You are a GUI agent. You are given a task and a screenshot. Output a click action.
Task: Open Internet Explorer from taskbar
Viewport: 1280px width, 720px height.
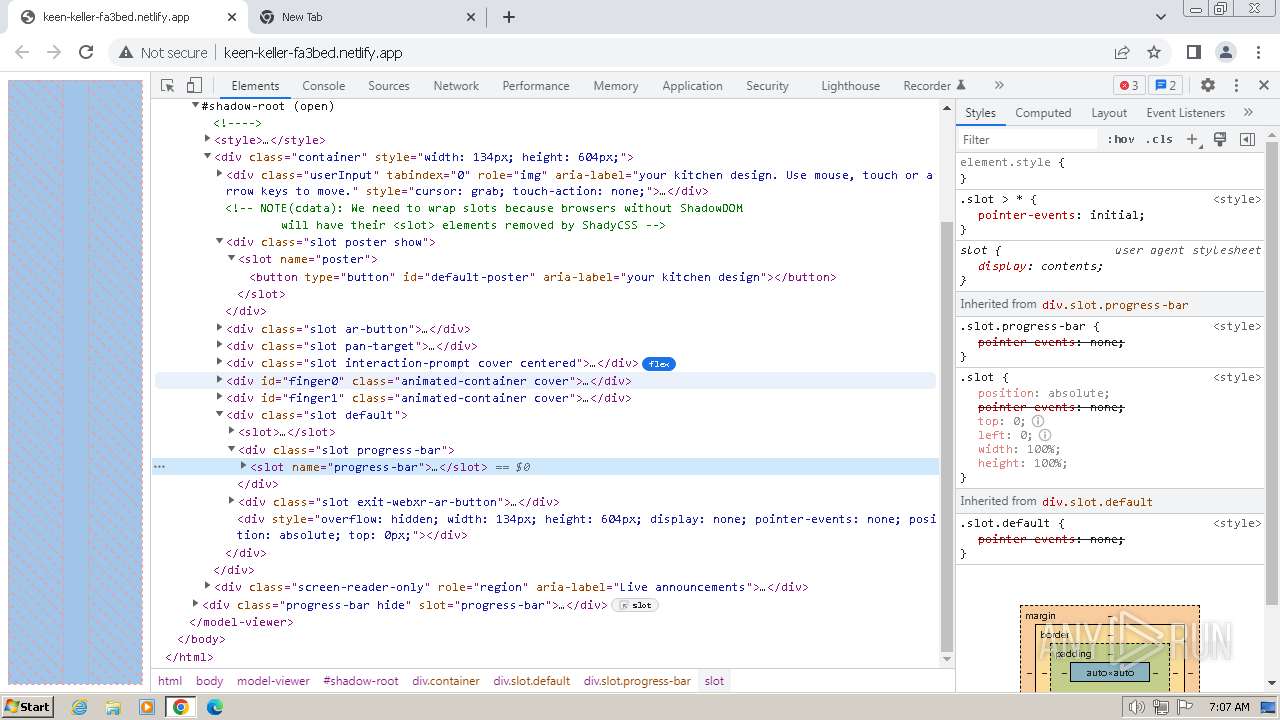(80, 707)
